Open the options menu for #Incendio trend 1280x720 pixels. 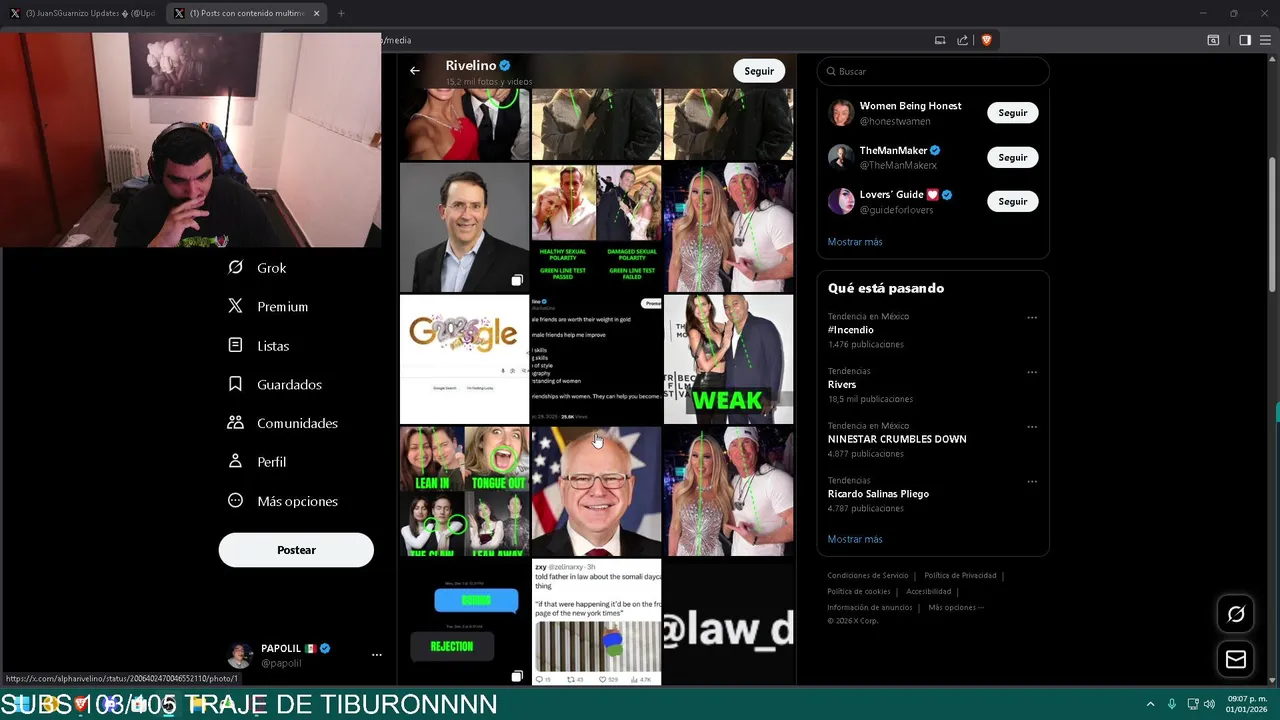point(1032,318)
